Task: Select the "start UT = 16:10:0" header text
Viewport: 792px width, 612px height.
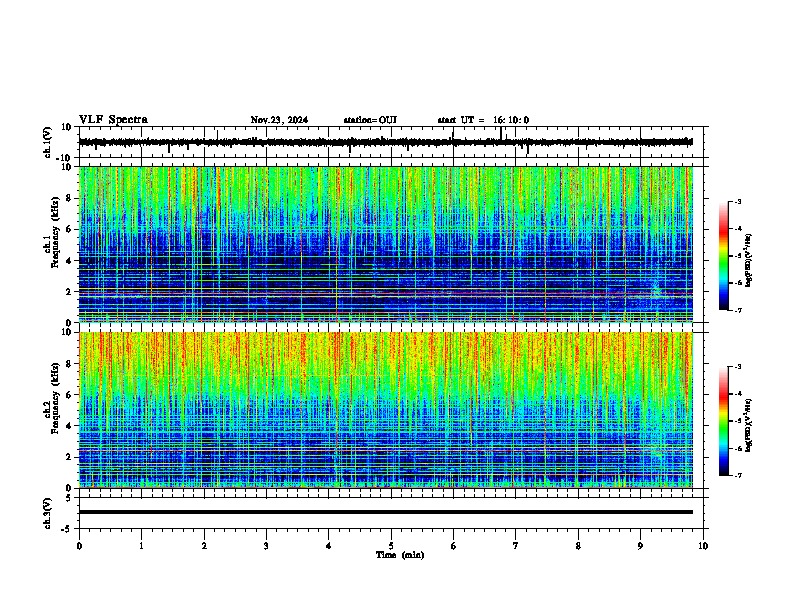Action: coord(483,120)
